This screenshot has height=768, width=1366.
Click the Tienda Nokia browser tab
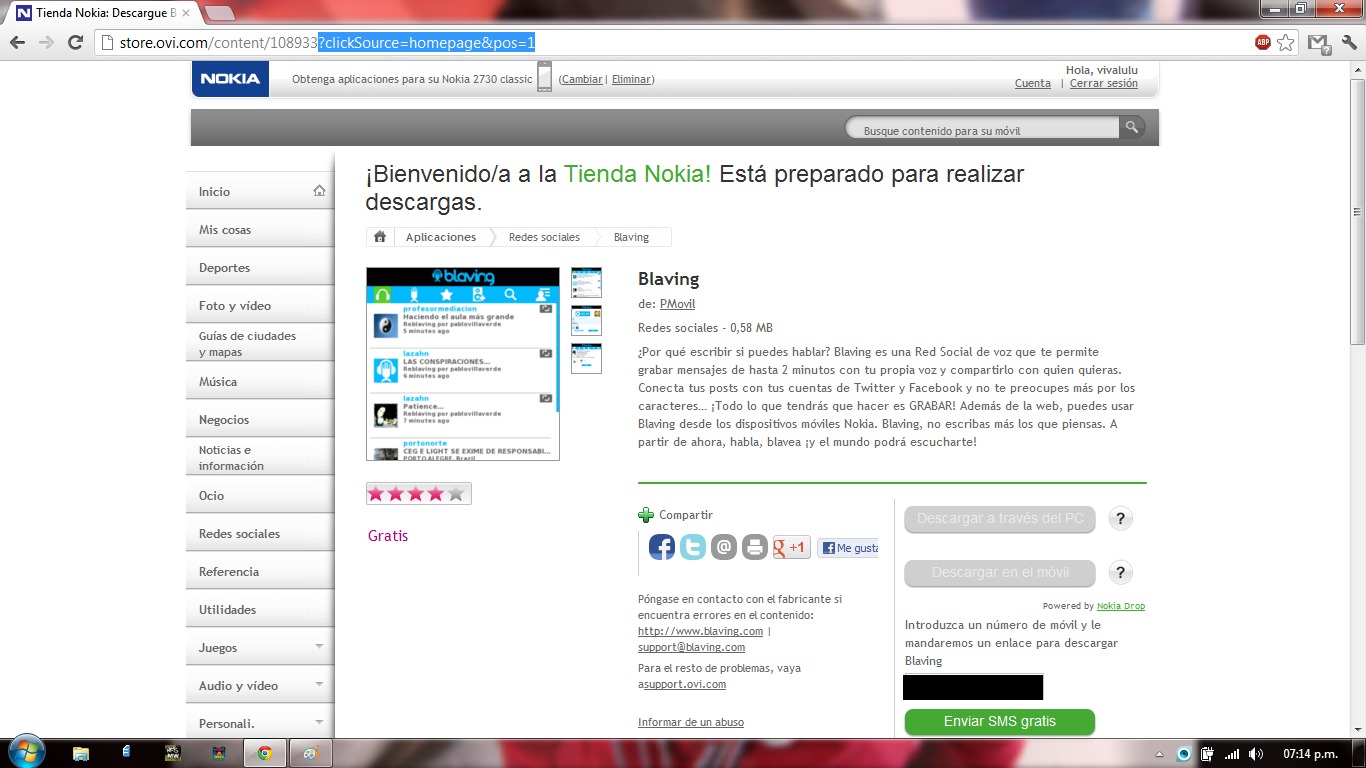click(103, 13)
